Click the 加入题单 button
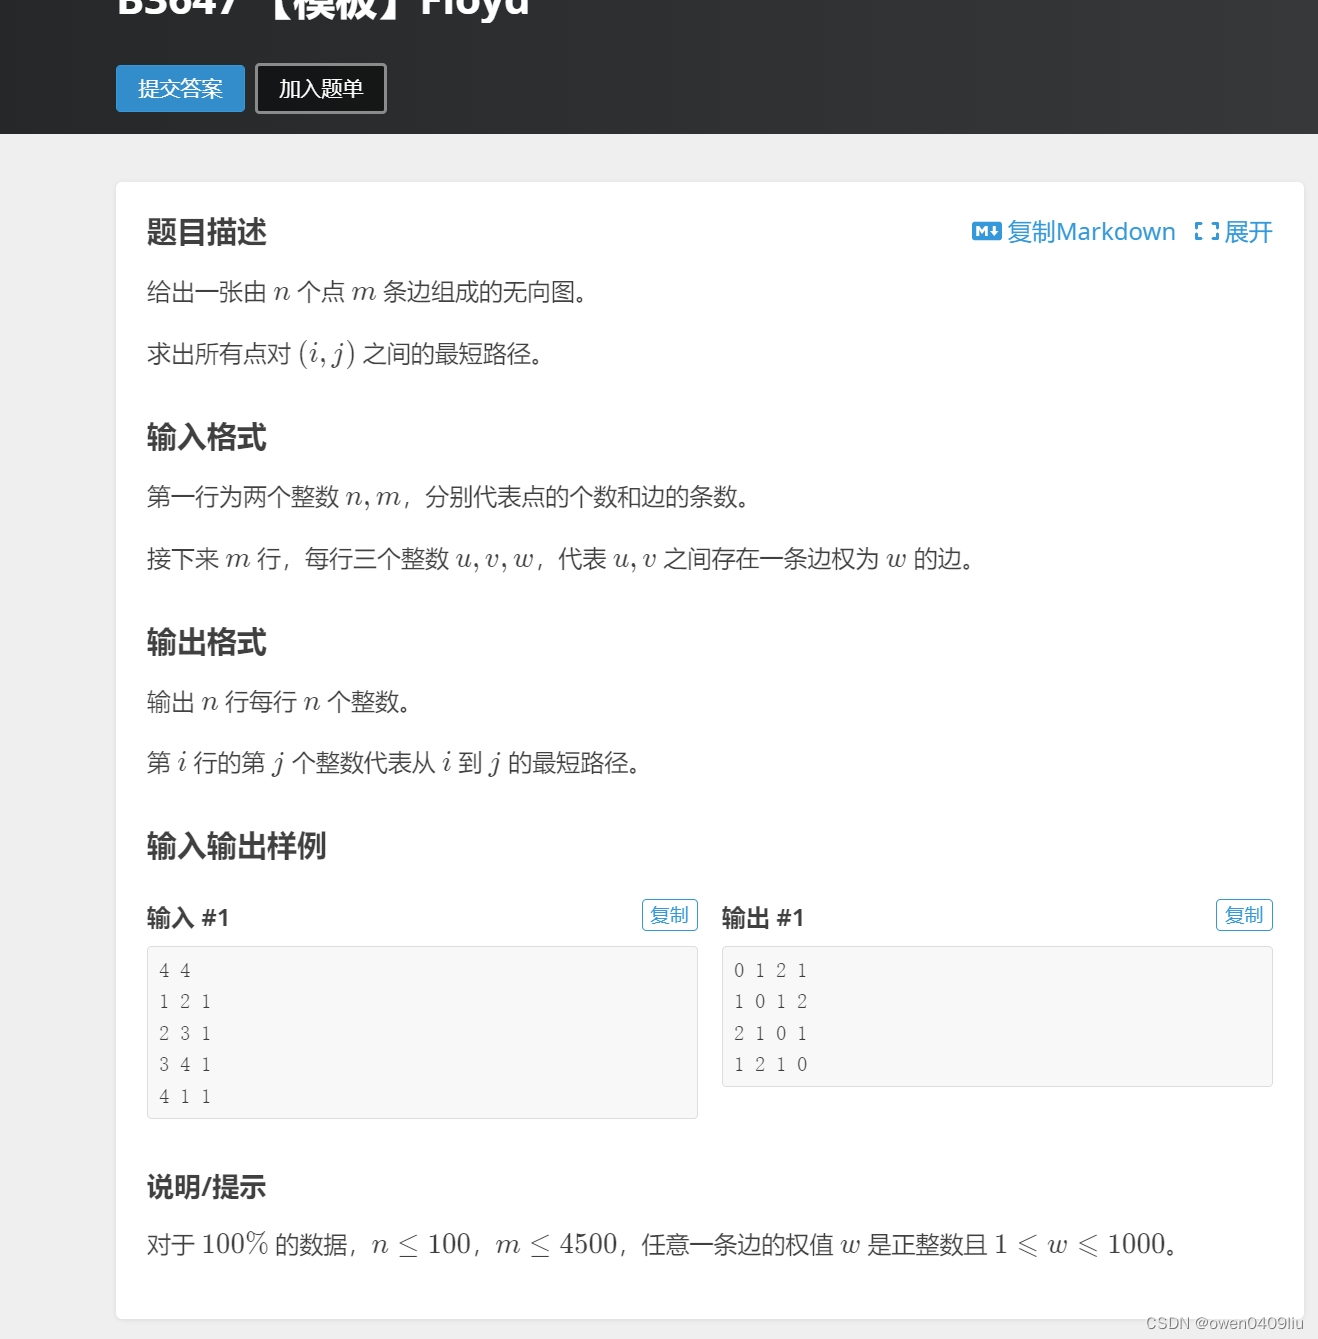This screenshot has height=1339, width=1318. point(320,88)
